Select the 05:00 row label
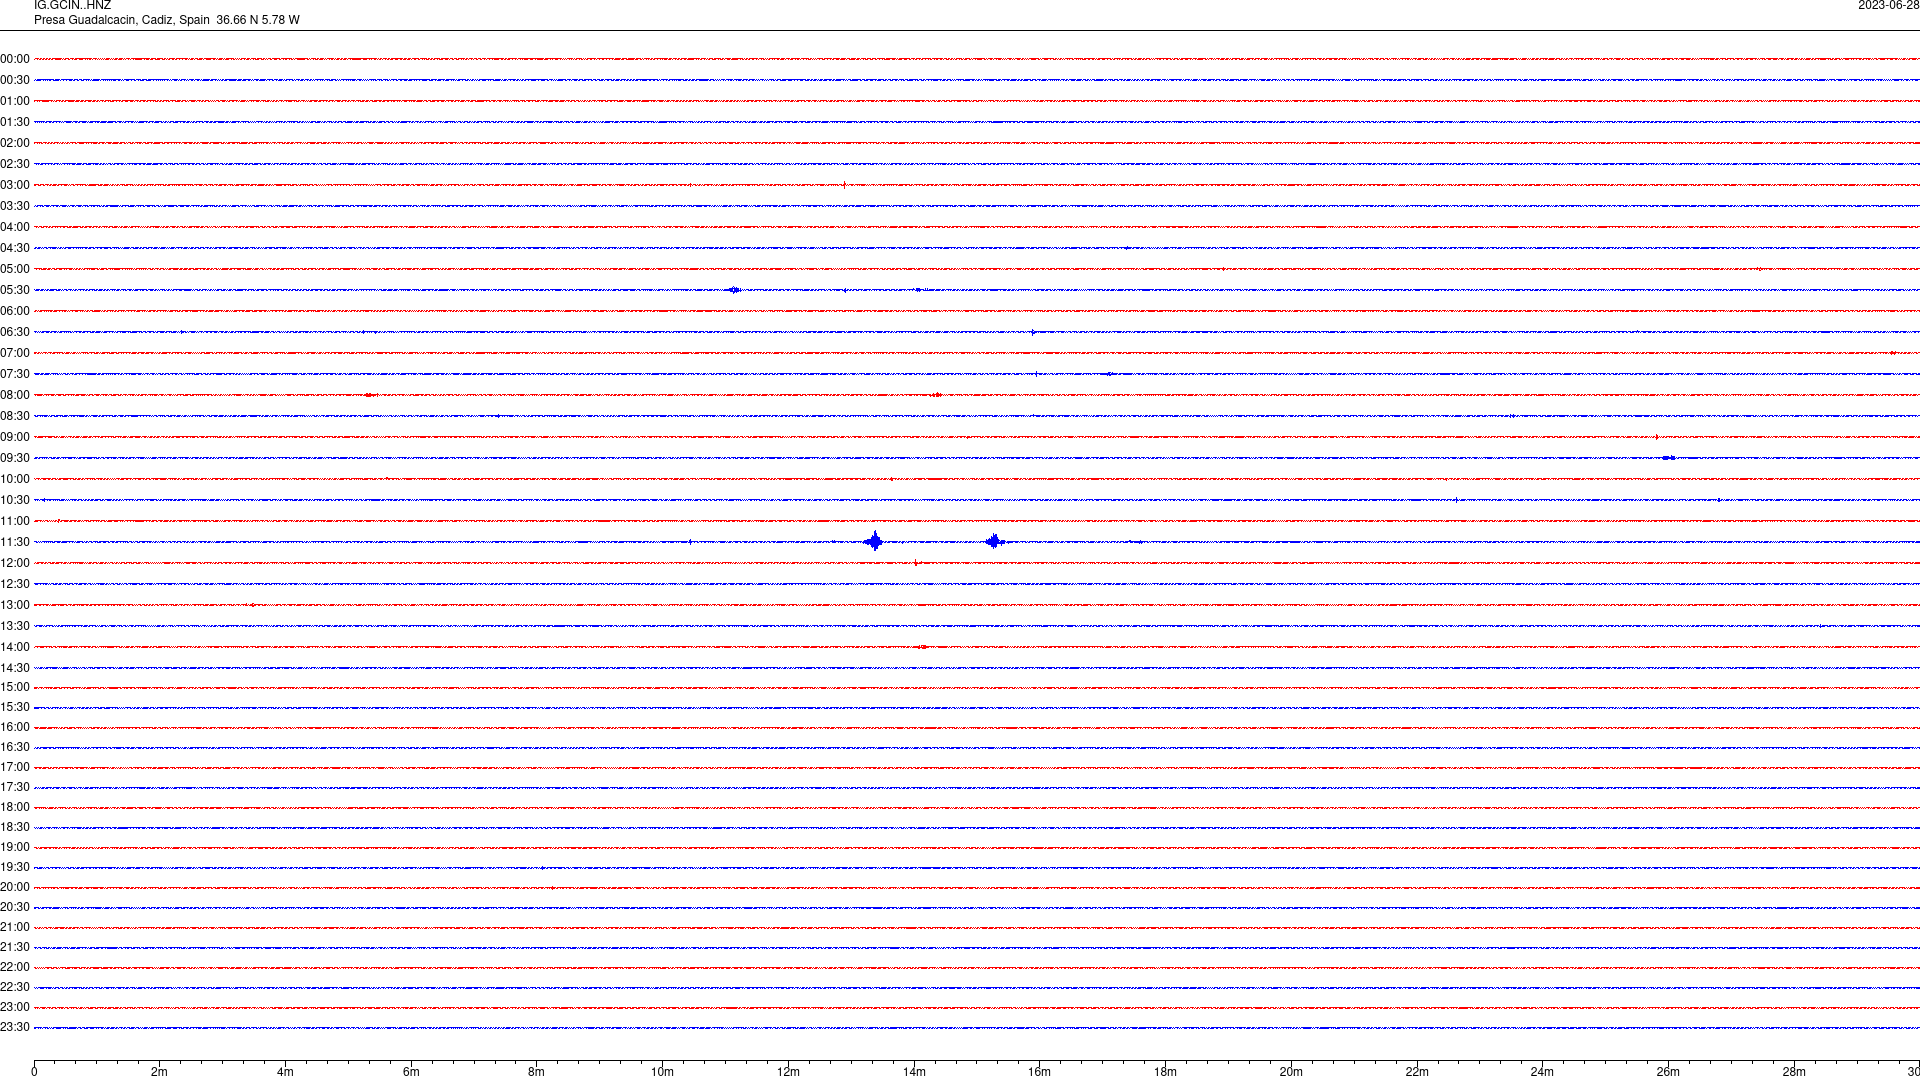Screen dimensions: 1920x1080 click(15, 269)
